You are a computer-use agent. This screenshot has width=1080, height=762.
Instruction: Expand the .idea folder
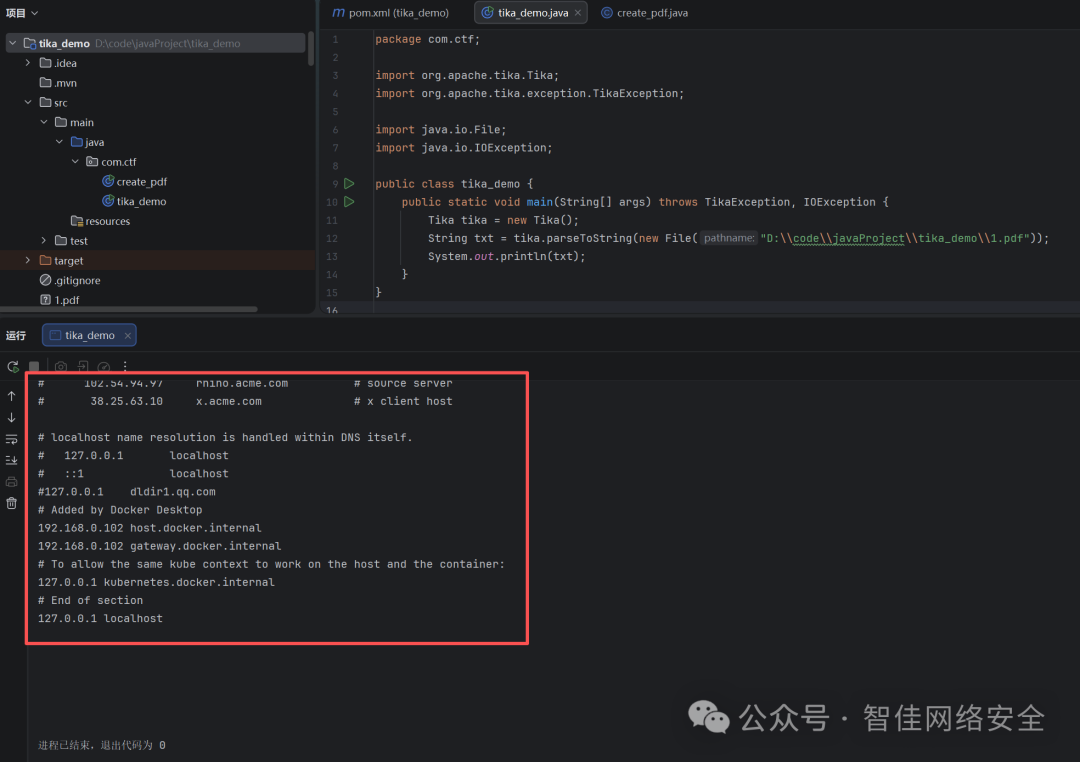tap(28, 63)
